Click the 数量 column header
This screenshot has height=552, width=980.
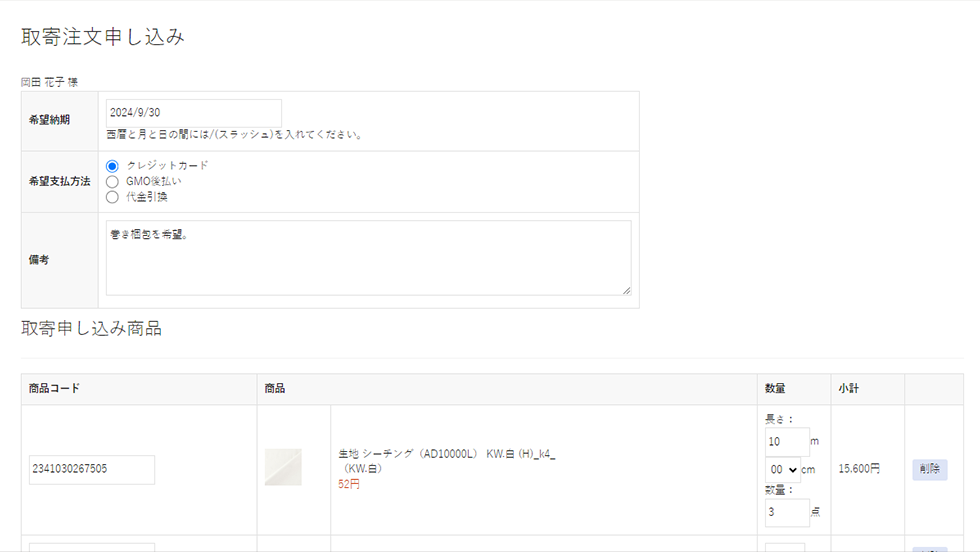point(775,389)
